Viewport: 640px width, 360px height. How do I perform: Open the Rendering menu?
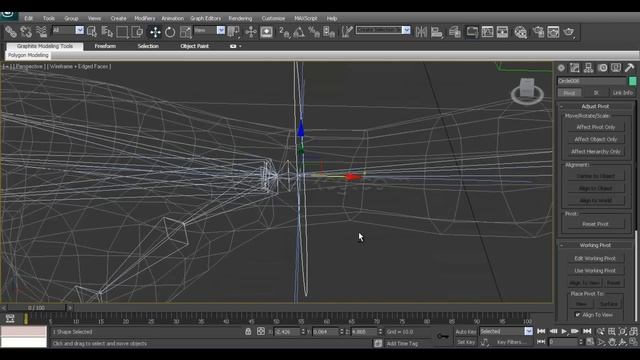pyautogui.click(x=240, y=18)
